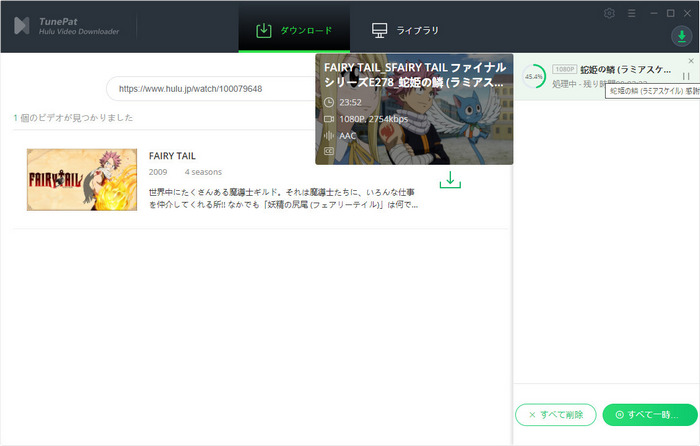
Task: Click the 45.4% progress circle
Action: (x=534, y=76)
